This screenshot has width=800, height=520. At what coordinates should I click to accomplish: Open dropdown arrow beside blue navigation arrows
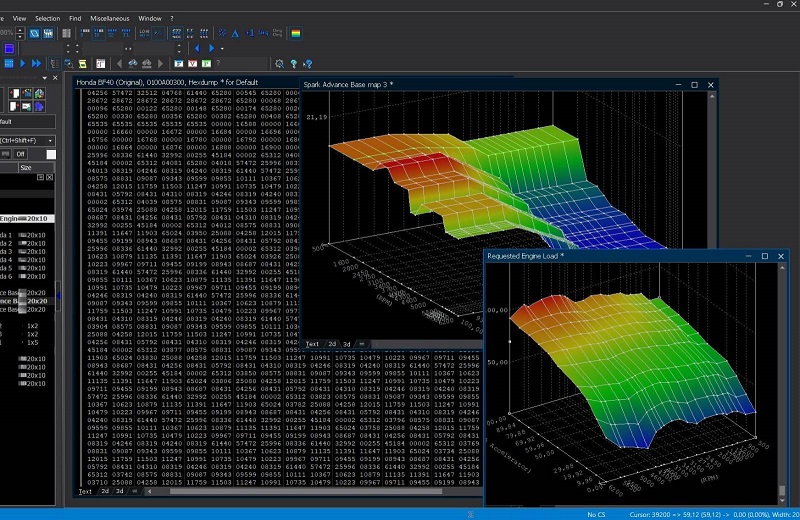click(x=224, y=48)
